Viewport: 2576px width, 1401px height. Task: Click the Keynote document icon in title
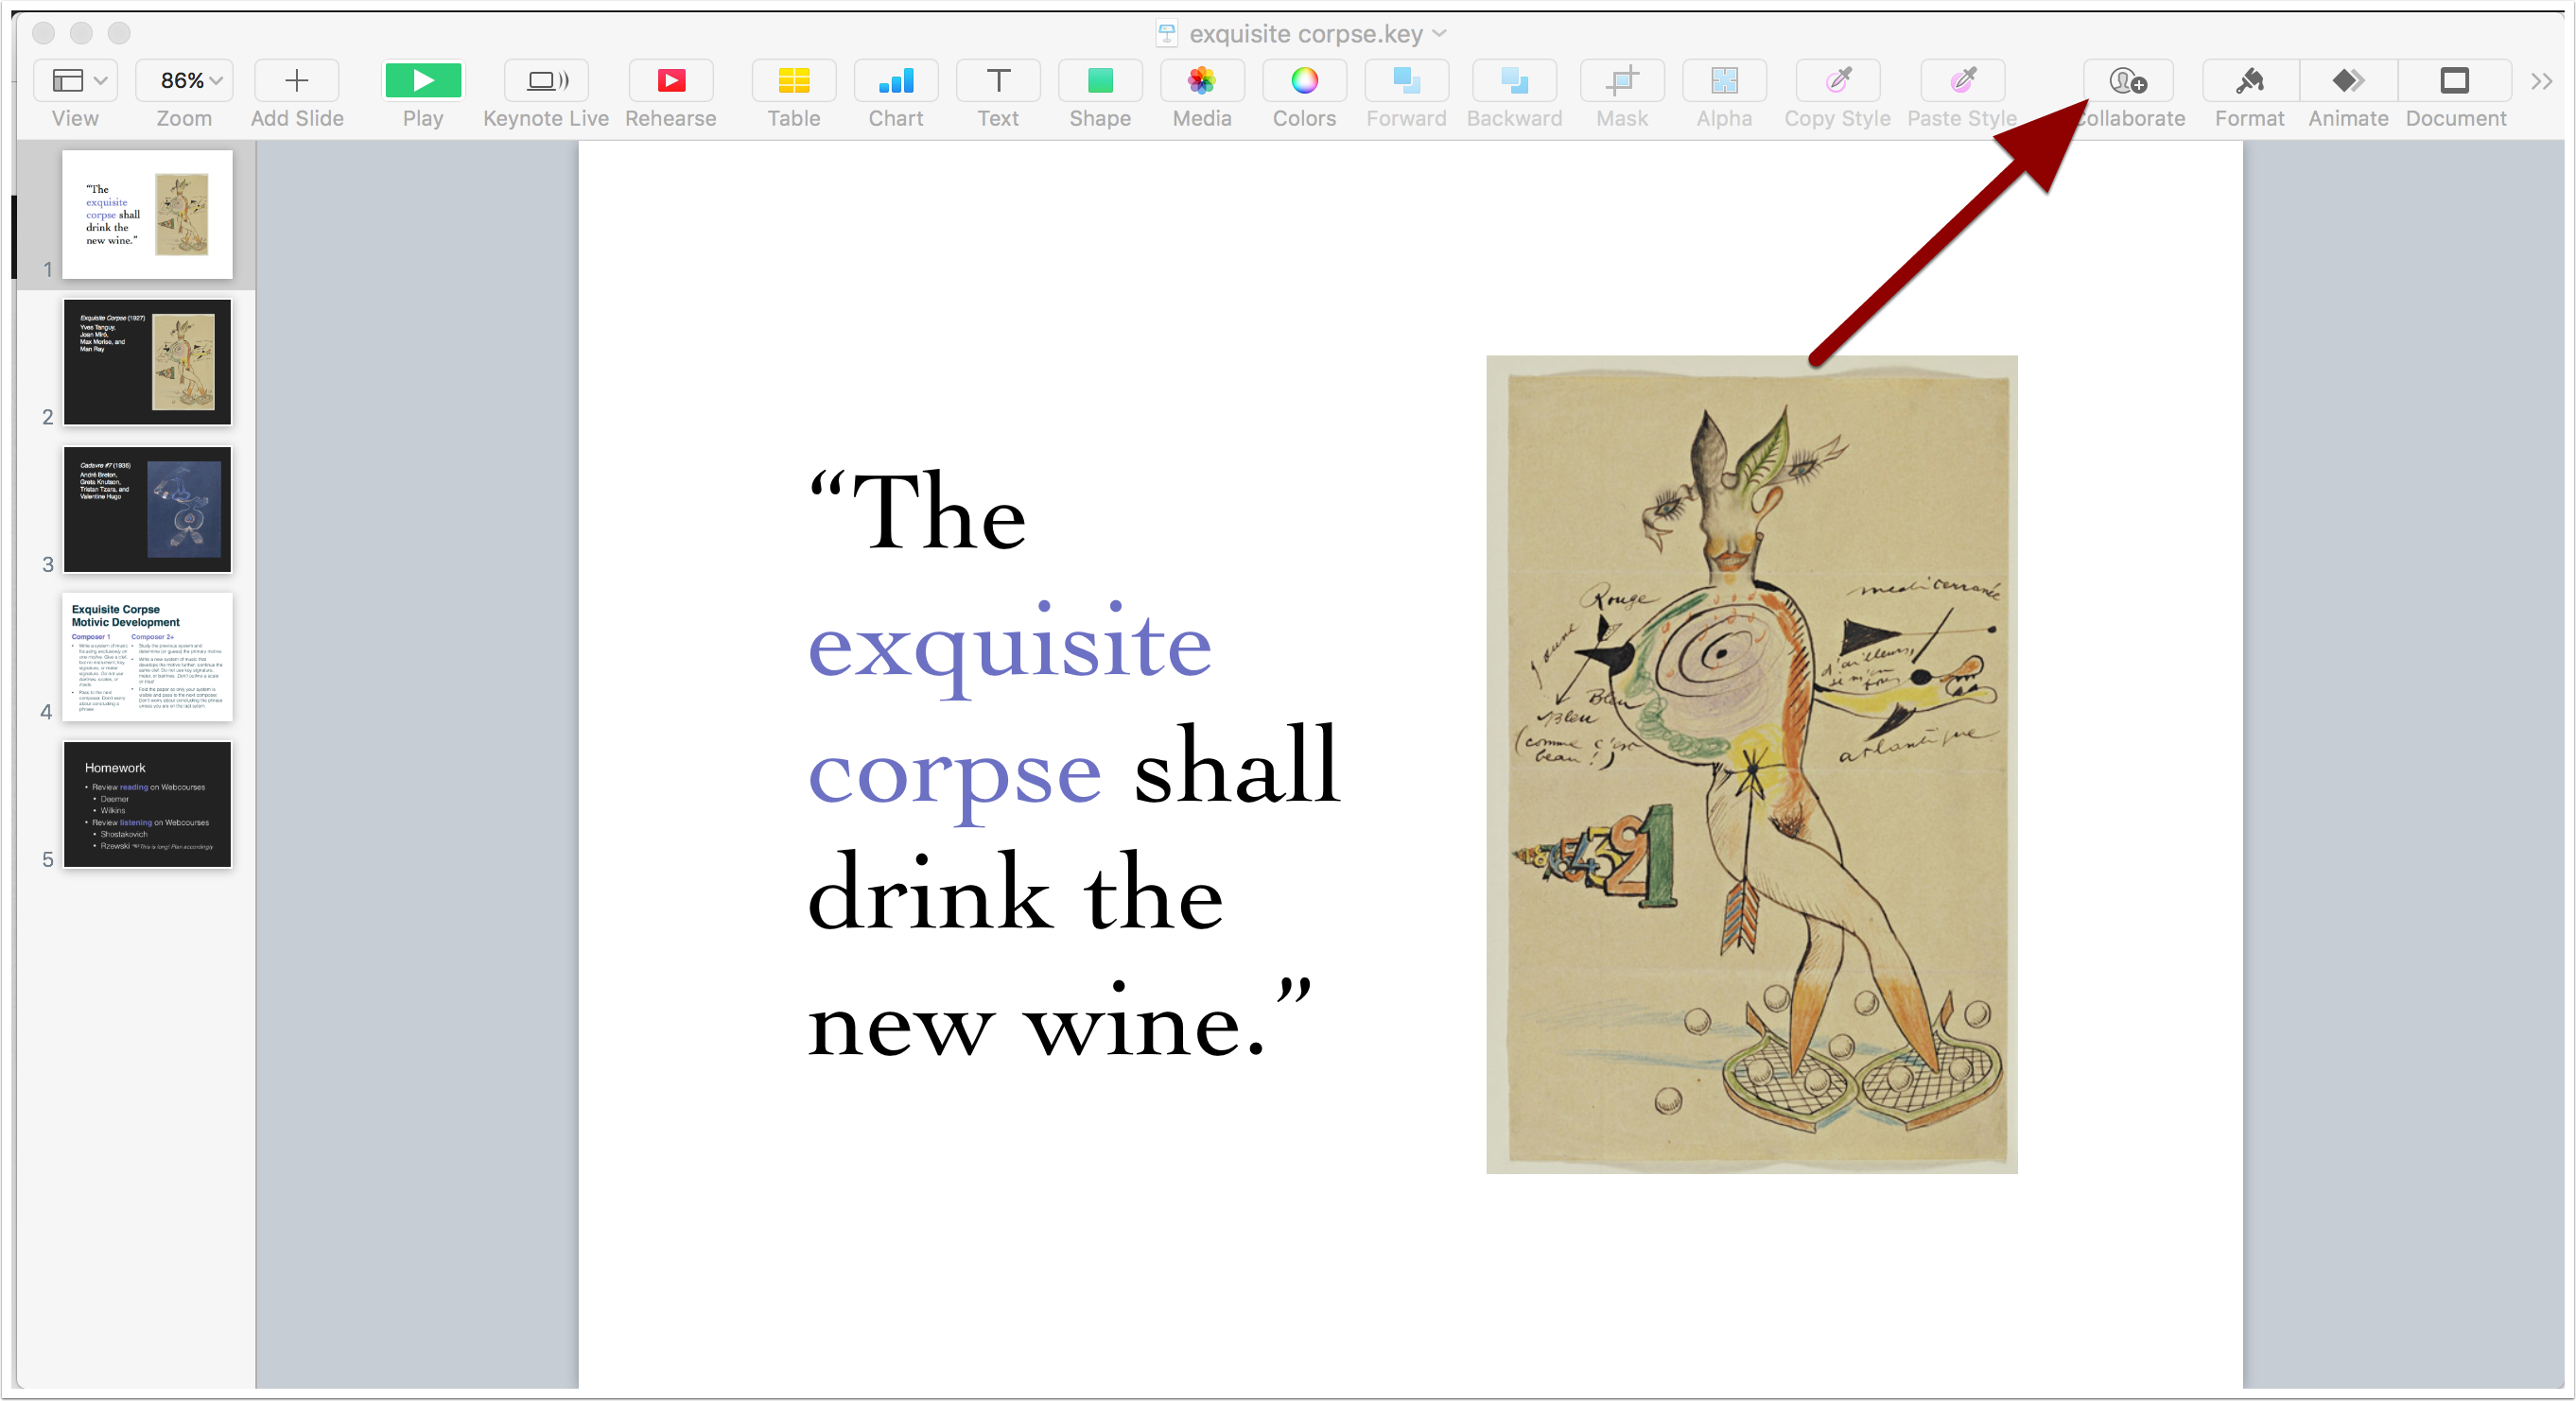(1166, 34)
